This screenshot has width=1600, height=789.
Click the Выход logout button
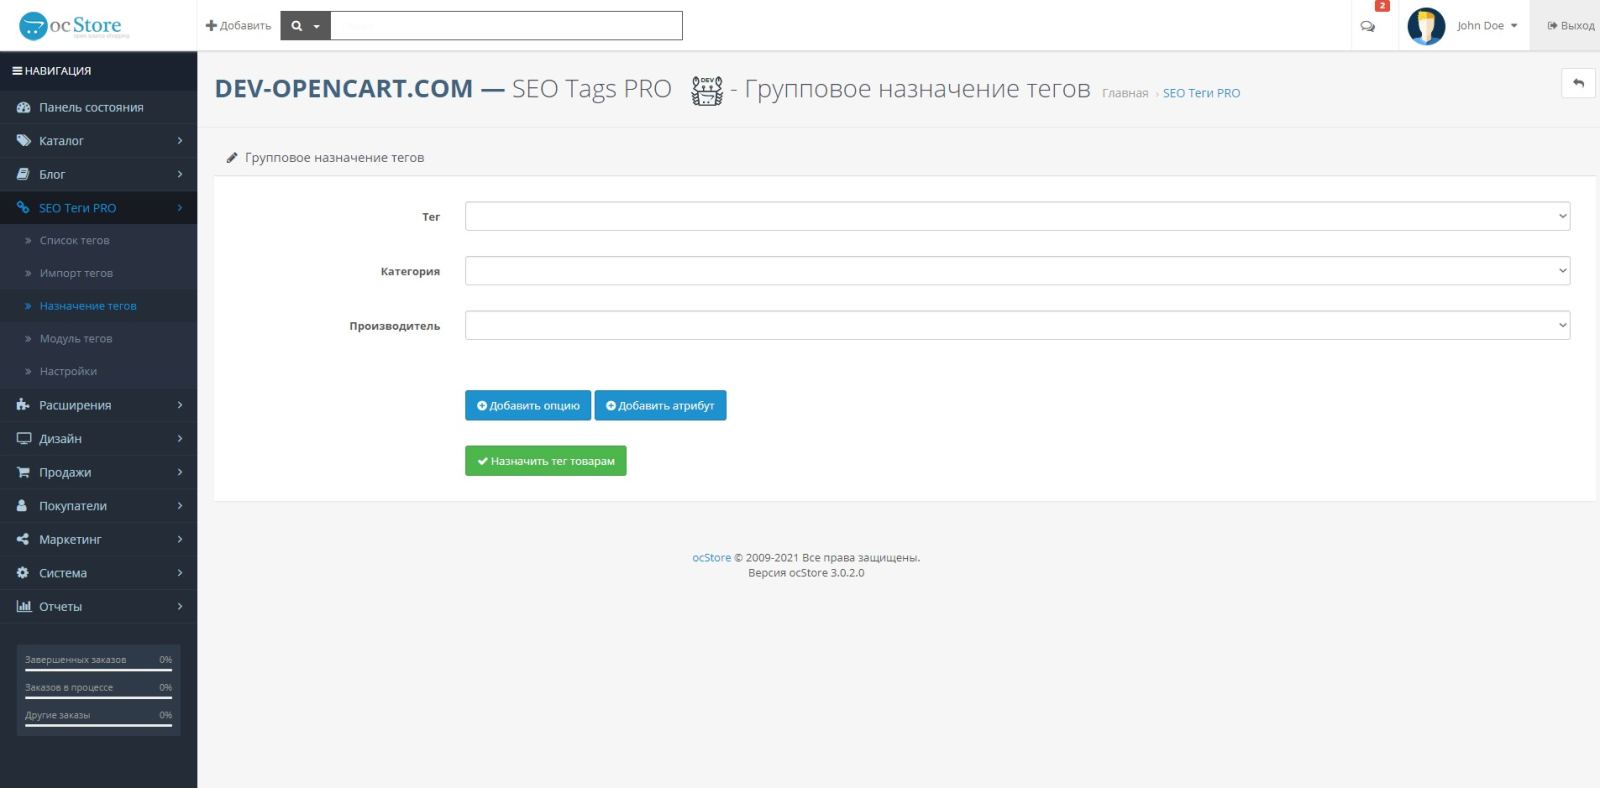point(1570,26)
